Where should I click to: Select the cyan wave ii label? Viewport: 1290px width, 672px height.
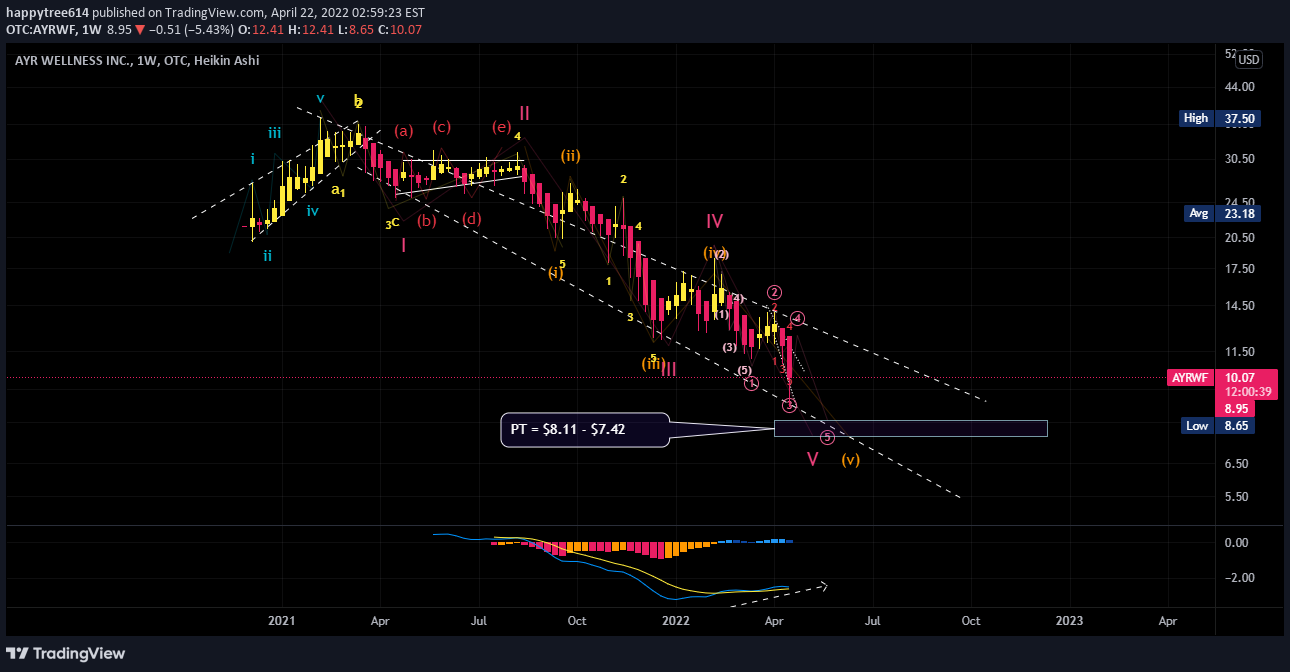(x=267, y=256)
